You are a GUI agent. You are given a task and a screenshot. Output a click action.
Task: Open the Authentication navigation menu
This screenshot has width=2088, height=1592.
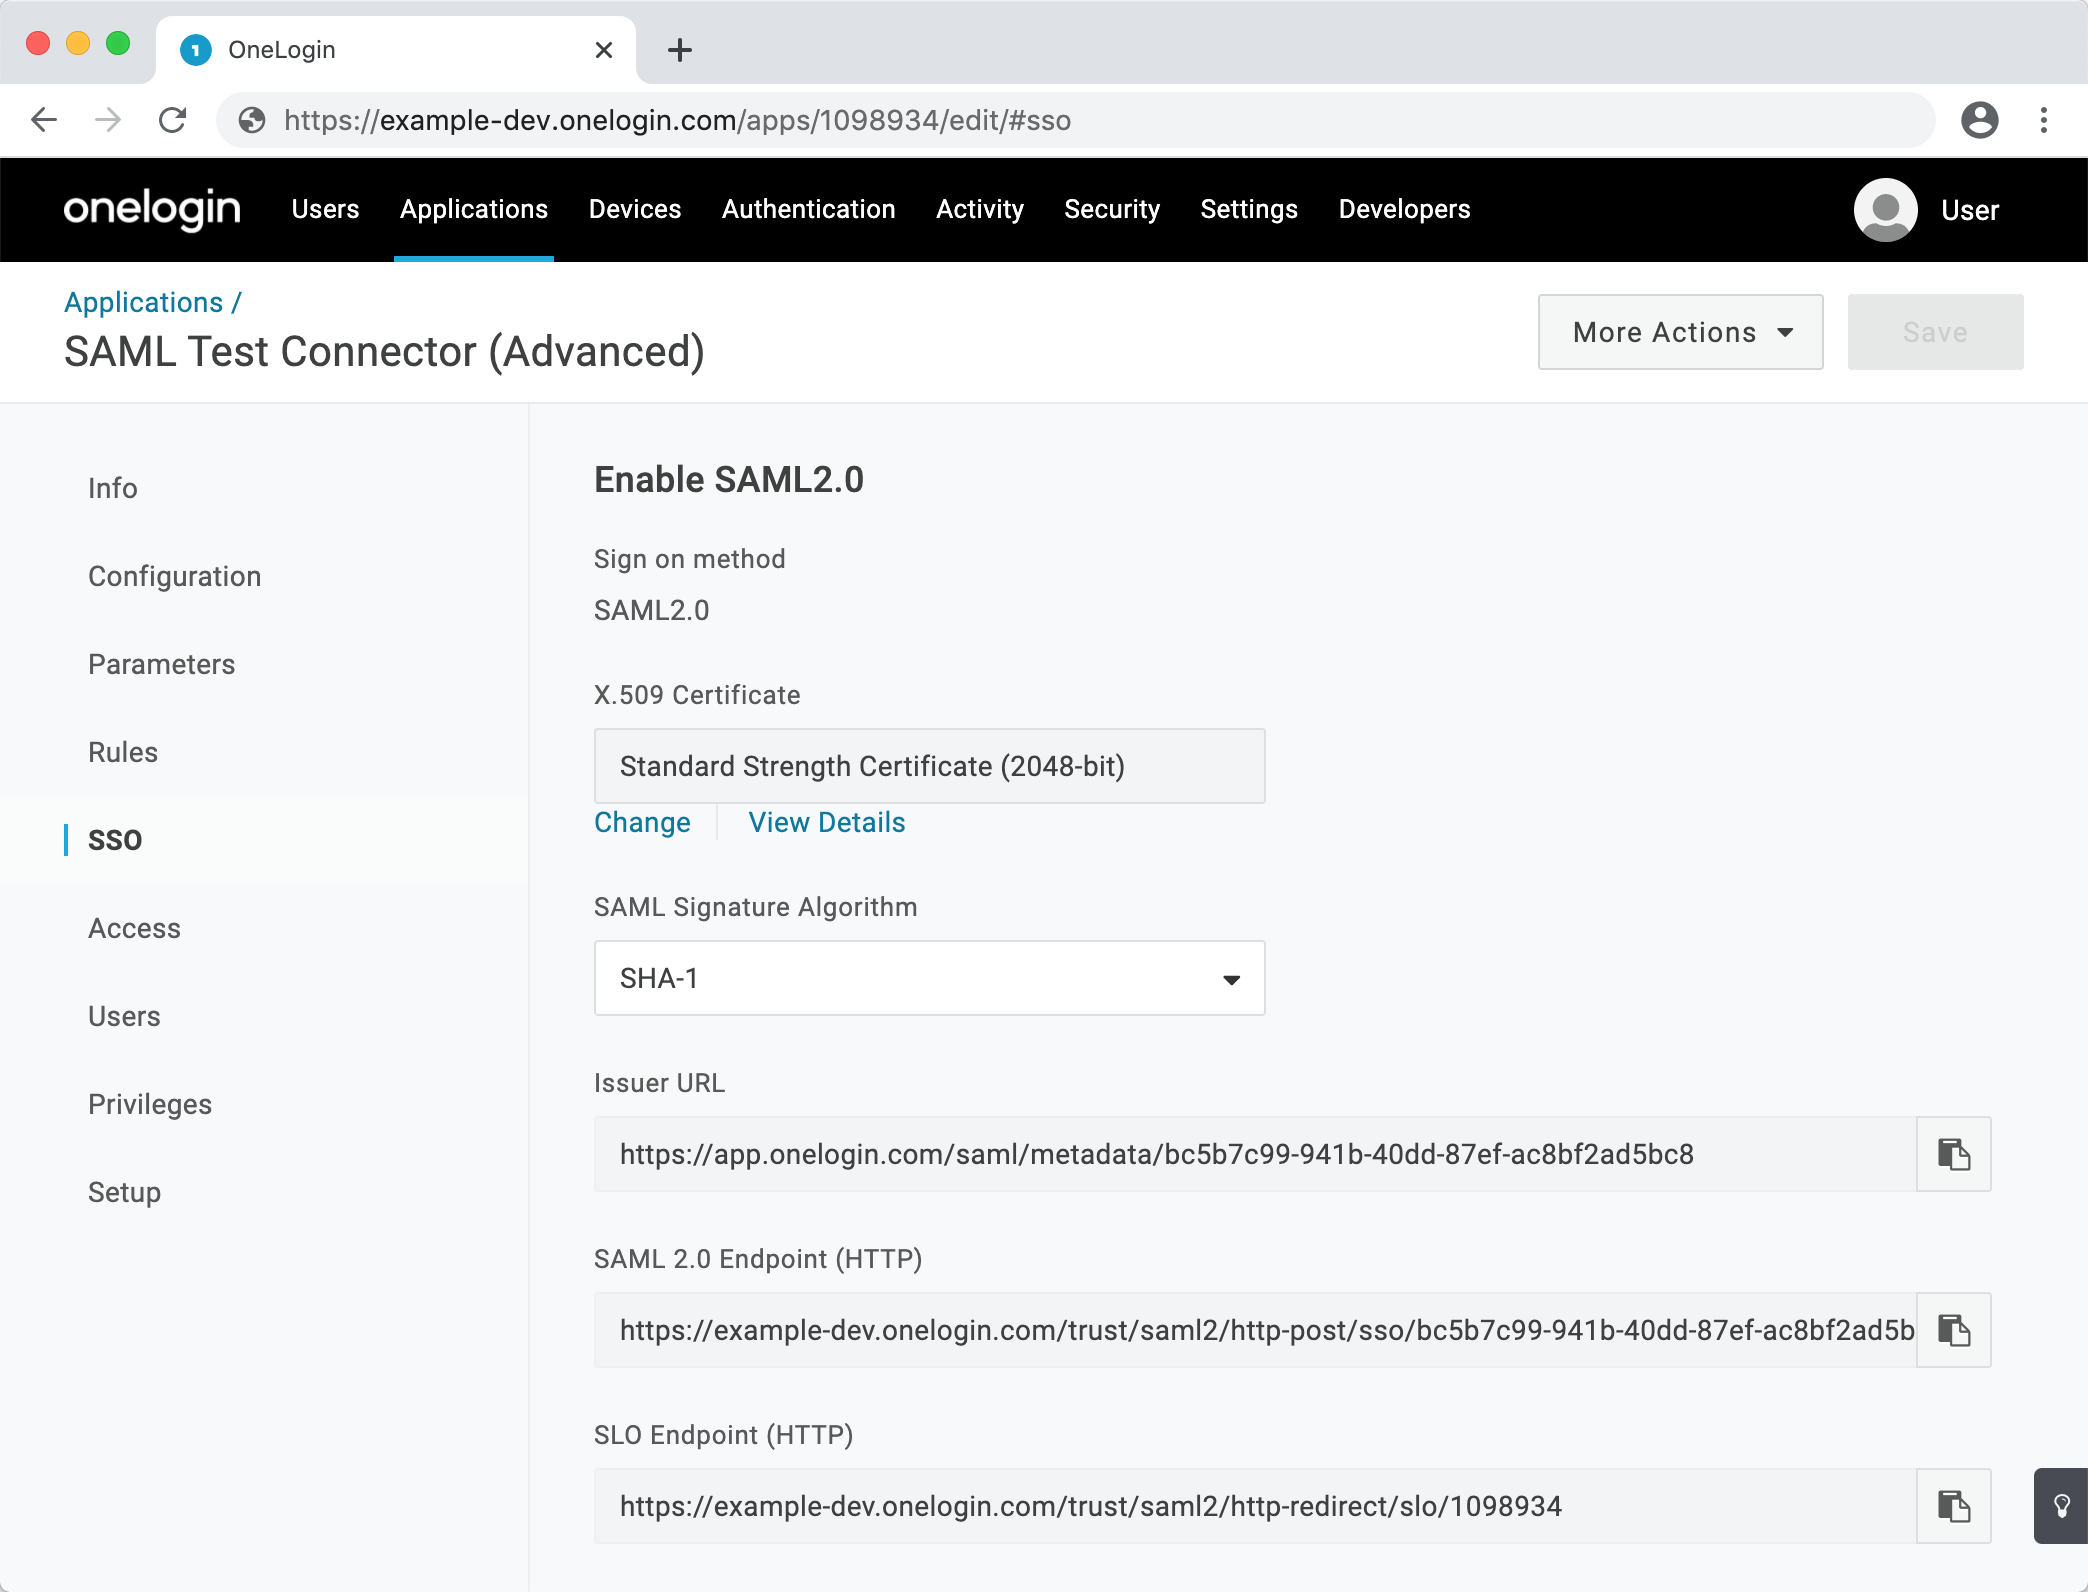pyautogui.click(x=808, y=209)
